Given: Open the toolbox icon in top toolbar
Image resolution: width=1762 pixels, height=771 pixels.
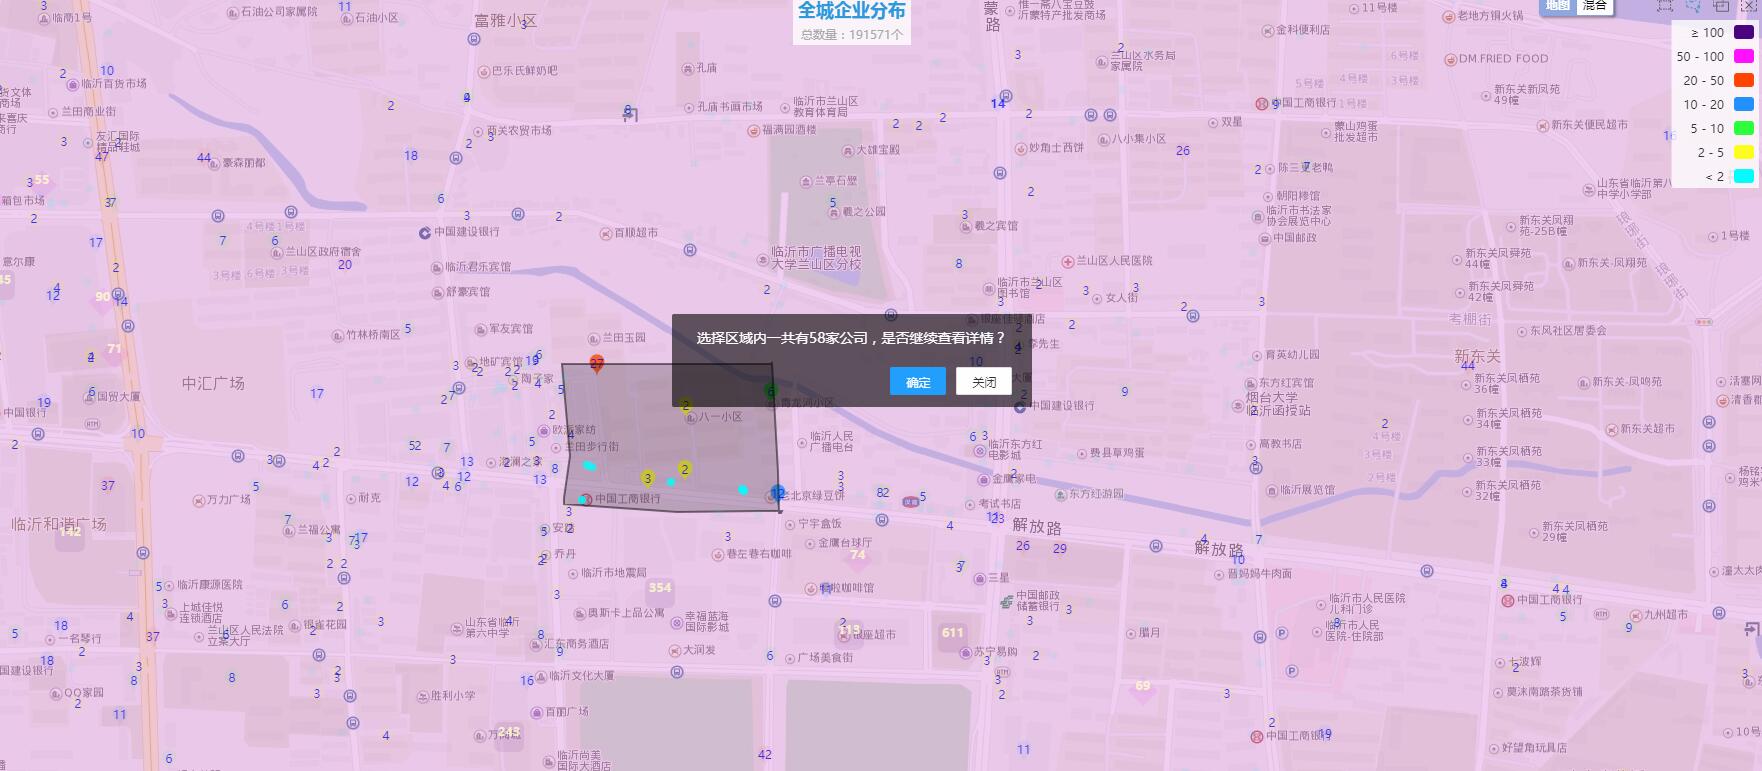Looking at the screenshot, I should [1721, 5].
